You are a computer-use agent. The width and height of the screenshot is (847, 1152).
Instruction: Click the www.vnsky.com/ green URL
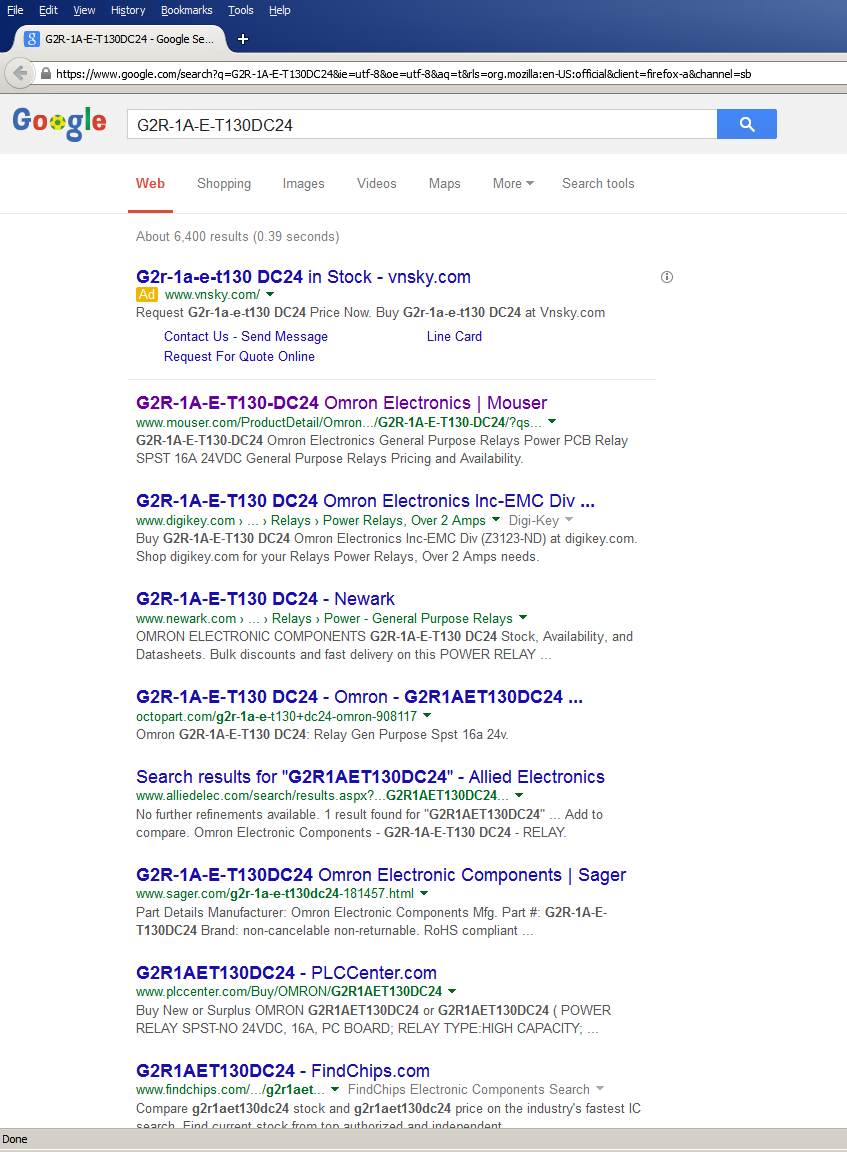point(212,295)
